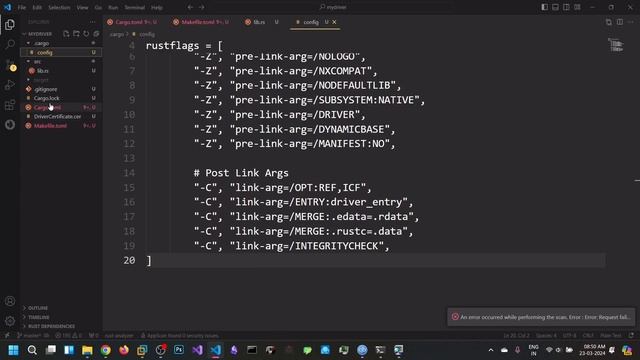Open editor more actions menu
The image size is (640, 360).
(x=631, y=22)
